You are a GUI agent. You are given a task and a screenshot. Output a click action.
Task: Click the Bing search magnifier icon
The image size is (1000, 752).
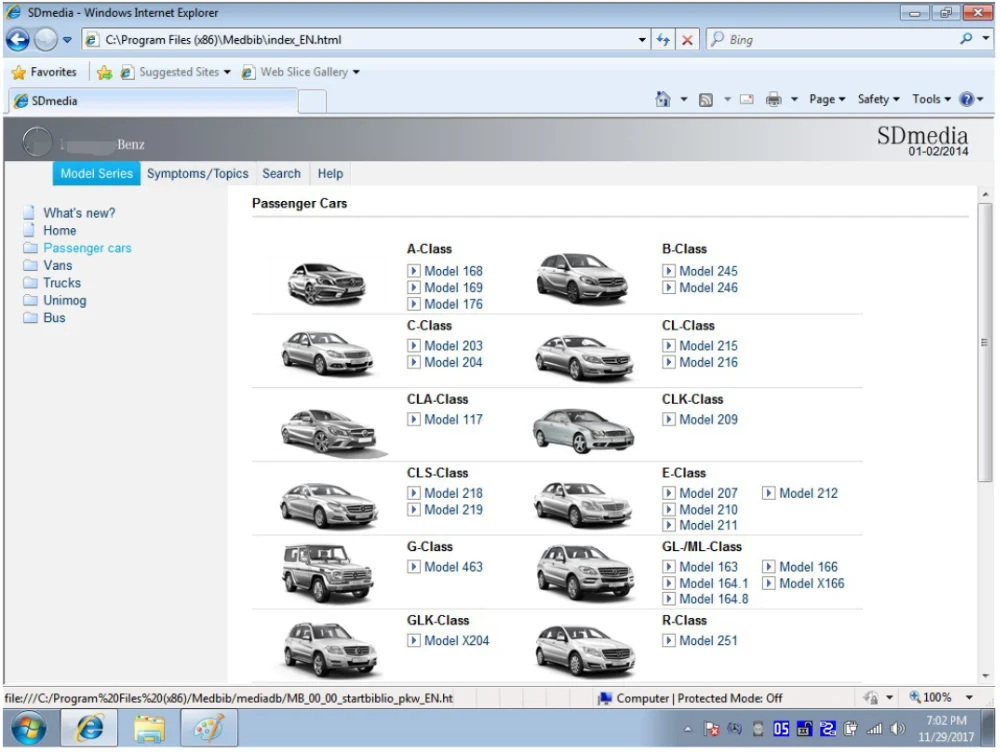tap(966, 40)
